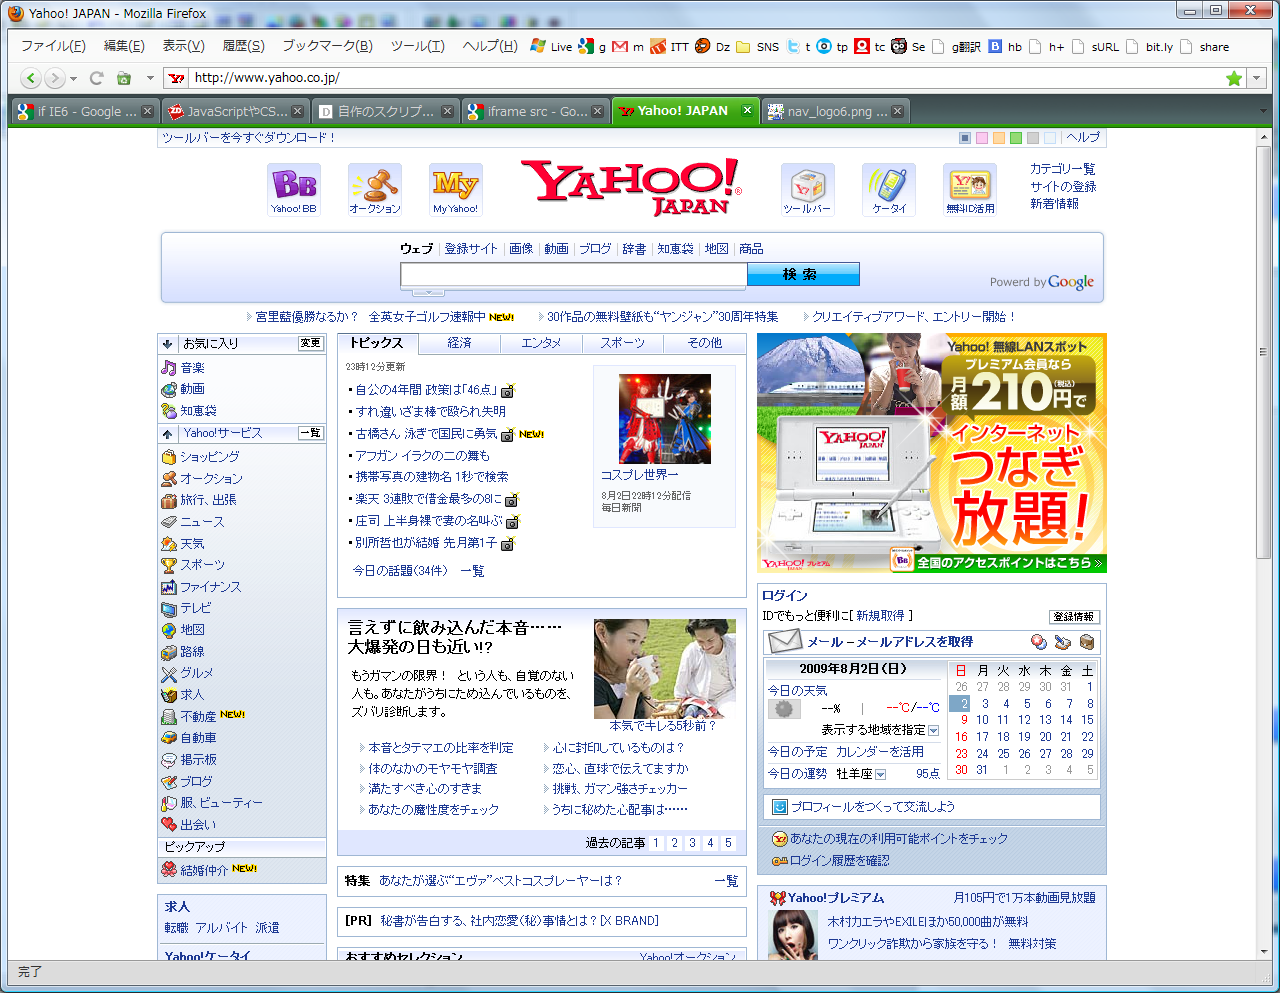Image resolution: width=1280 pixels, height=993 pixels.
Task: Open the ITT bookmark
Action: point(670,46)
